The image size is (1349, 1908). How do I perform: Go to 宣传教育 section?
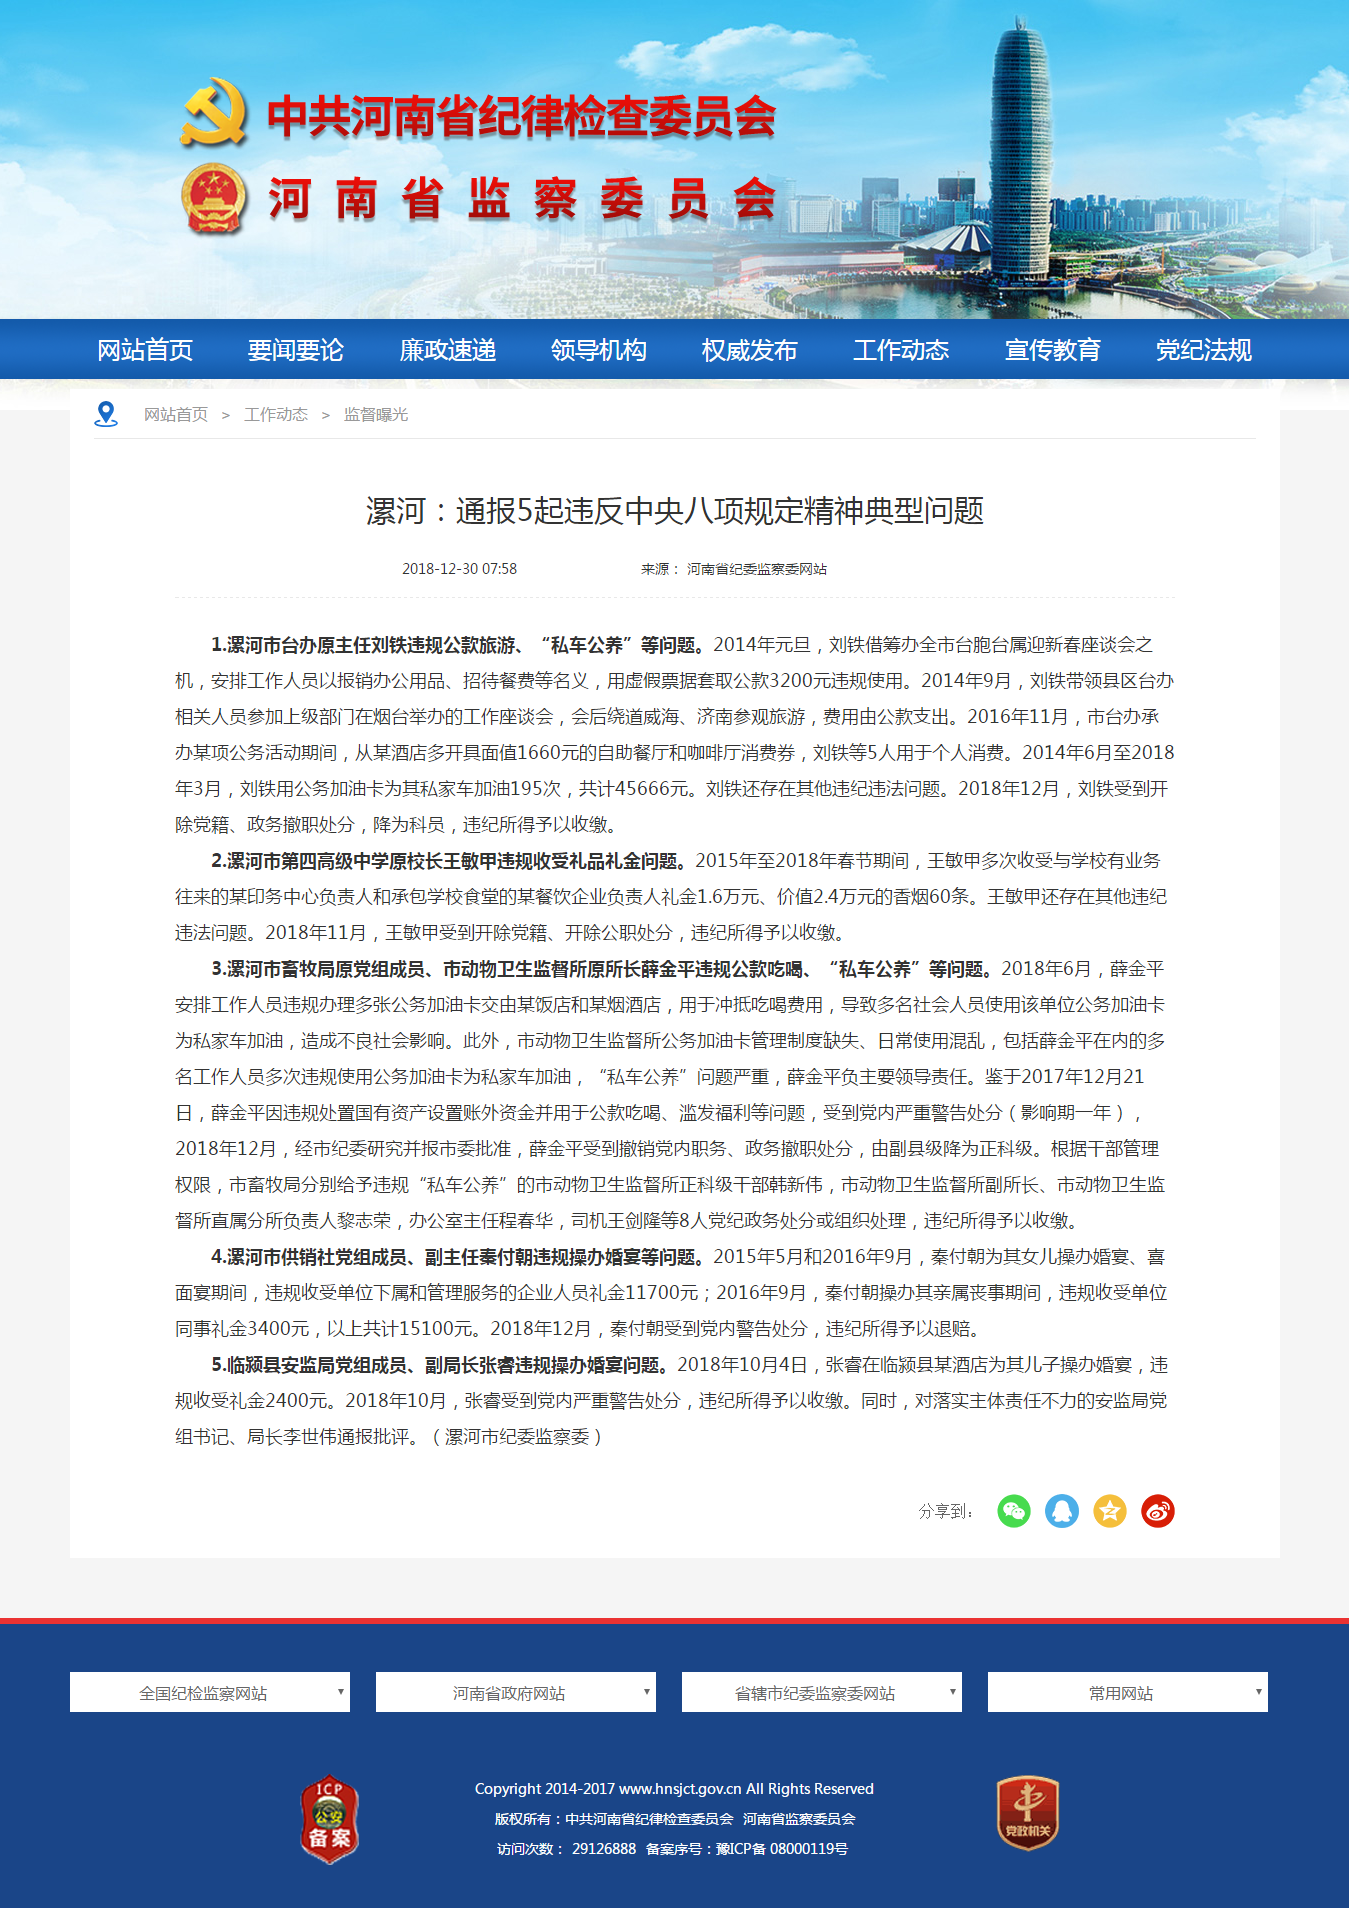click(x=1053, y=350)
